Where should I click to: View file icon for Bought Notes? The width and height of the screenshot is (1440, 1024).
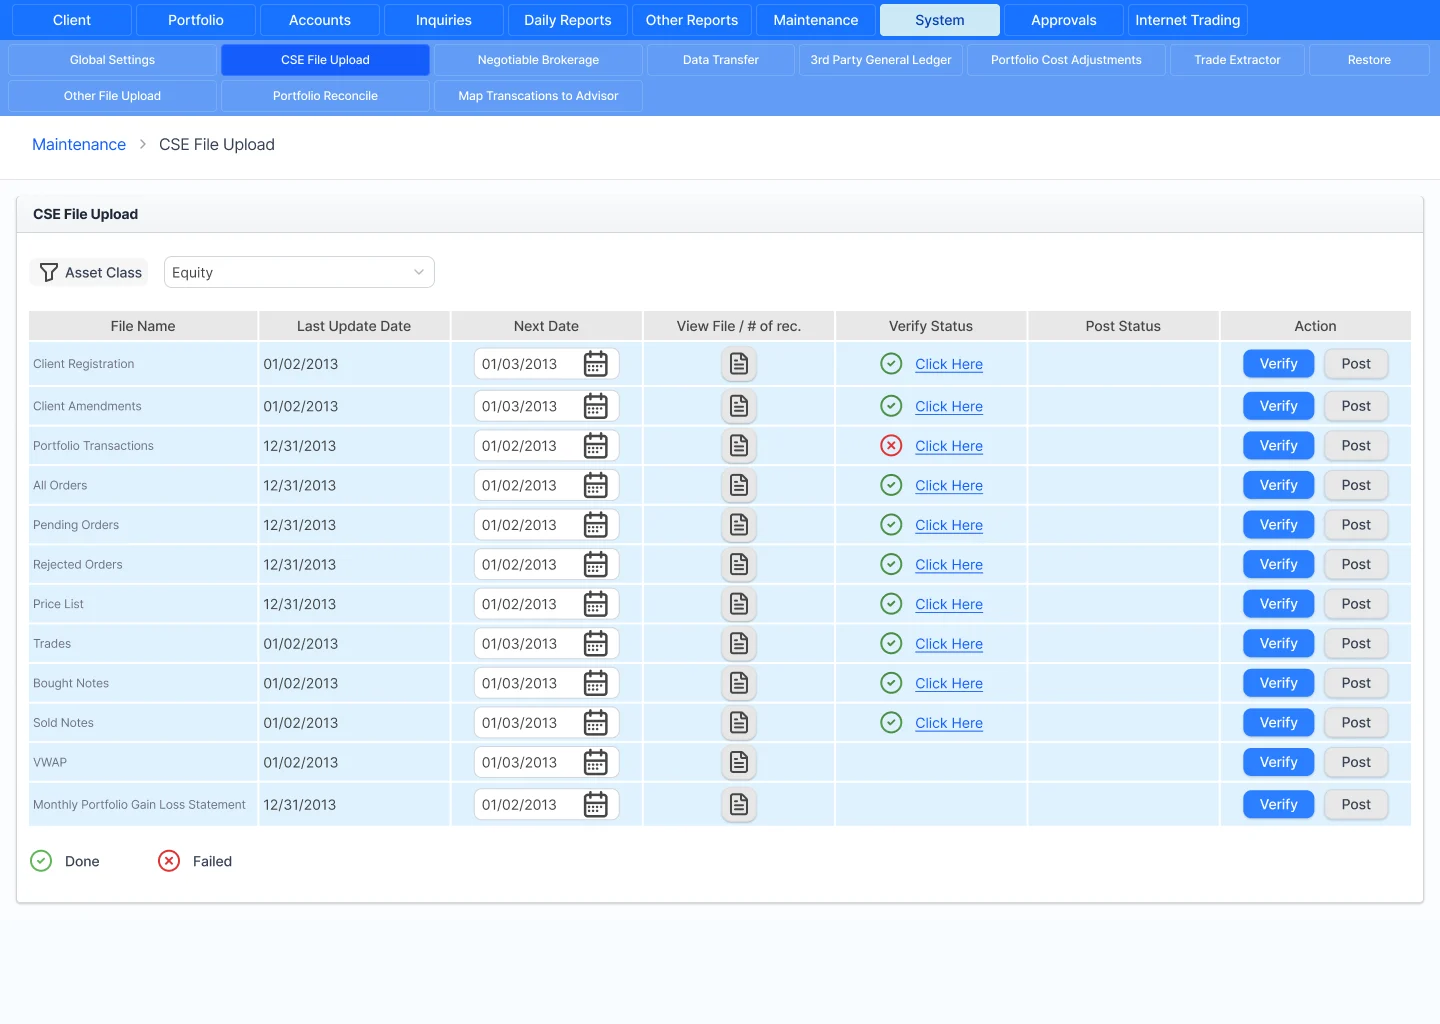739,683
